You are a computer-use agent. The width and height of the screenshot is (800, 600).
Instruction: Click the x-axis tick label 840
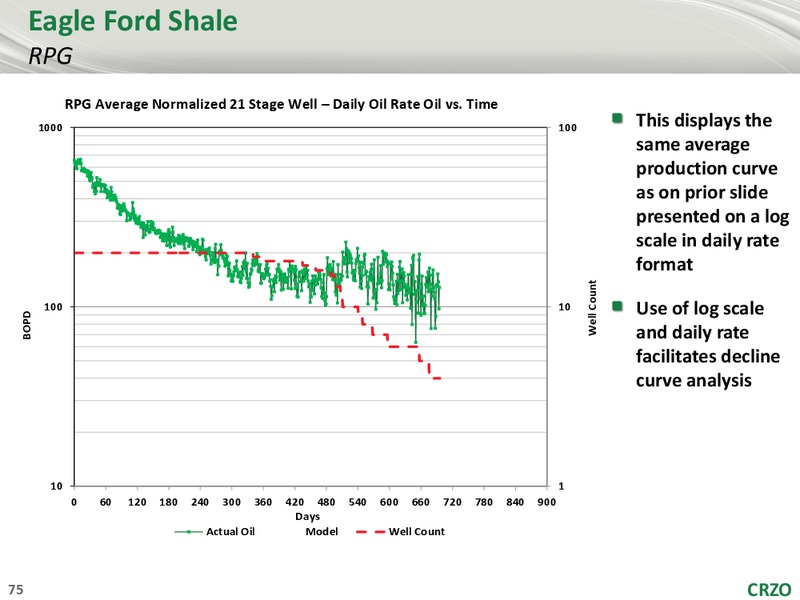click(x=515, y=502)
